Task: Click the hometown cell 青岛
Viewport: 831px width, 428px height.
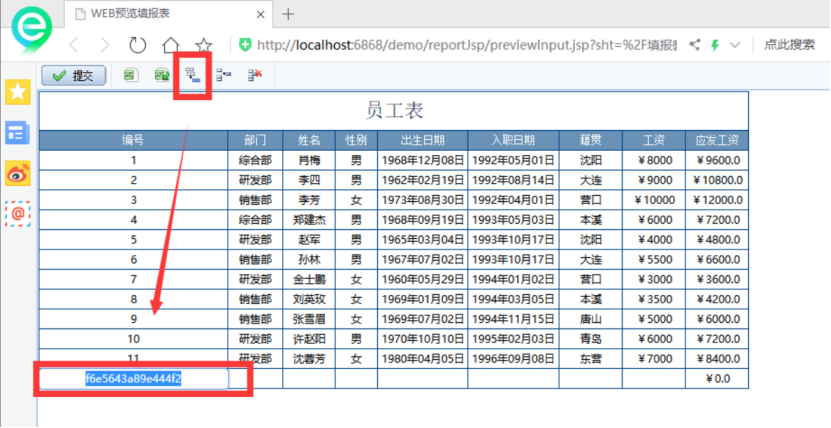Action: tap(590, 339)
